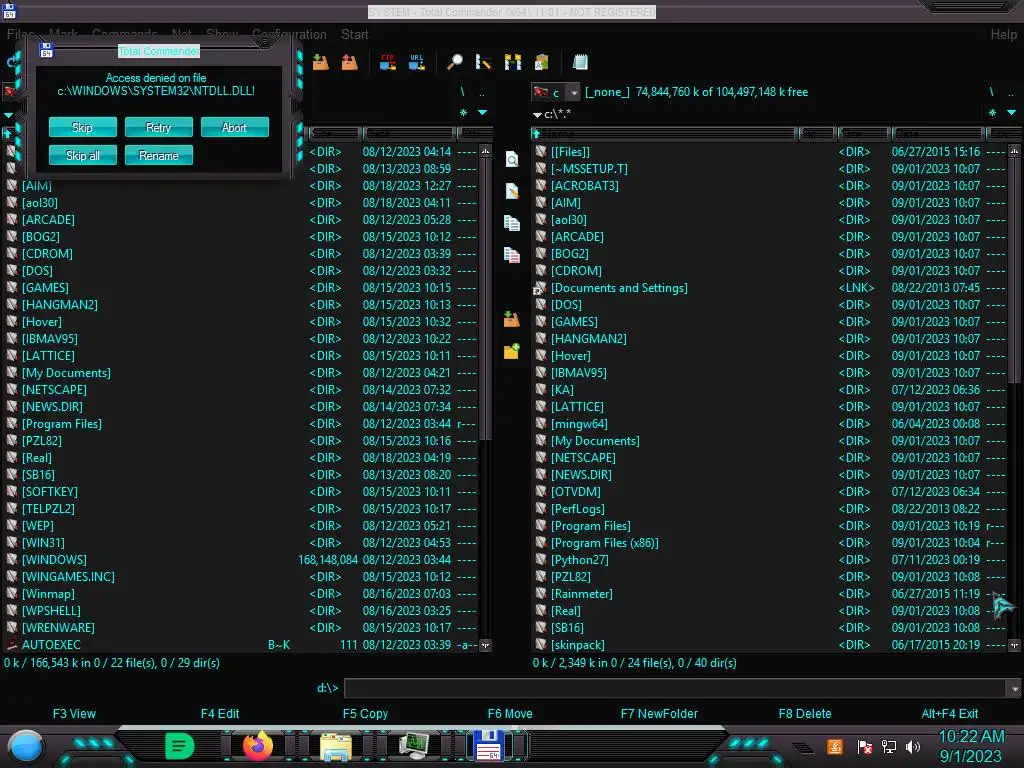Open the Configuration menu
Screen dimensions: 1024x768
pyautogui.click(x=289, y=34)
